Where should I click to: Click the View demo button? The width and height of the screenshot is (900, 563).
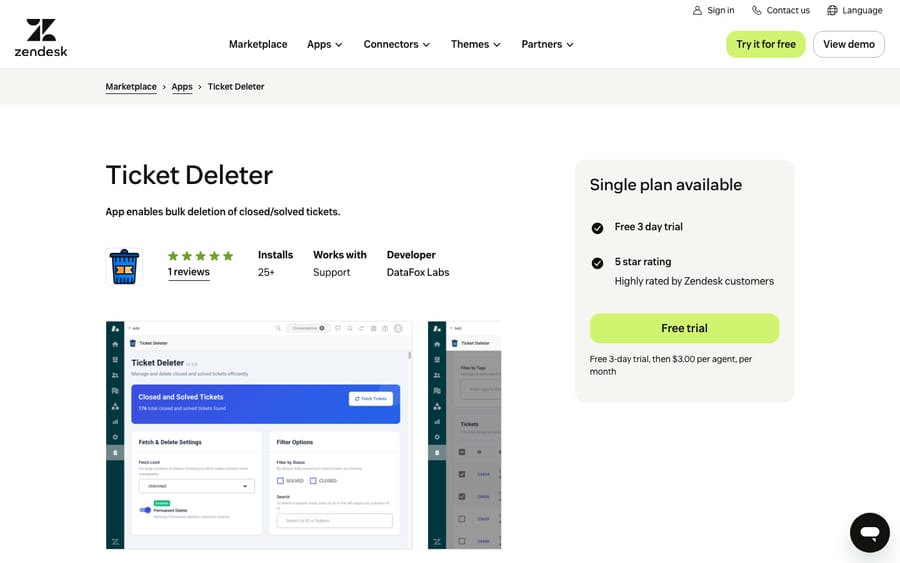[849, 44]
